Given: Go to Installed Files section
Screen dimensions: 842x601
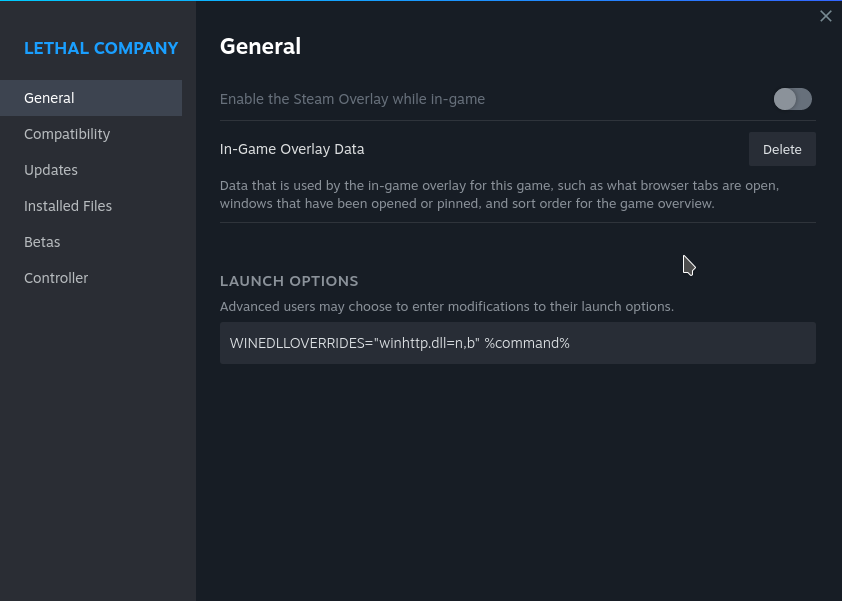Looking at the screenshot, I should pyautogui.click(x=68, y=206).
